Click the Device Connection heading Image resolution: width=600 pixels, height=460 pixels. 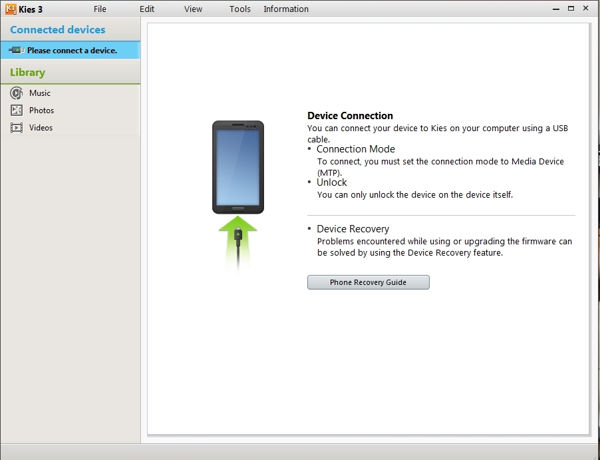350,116
